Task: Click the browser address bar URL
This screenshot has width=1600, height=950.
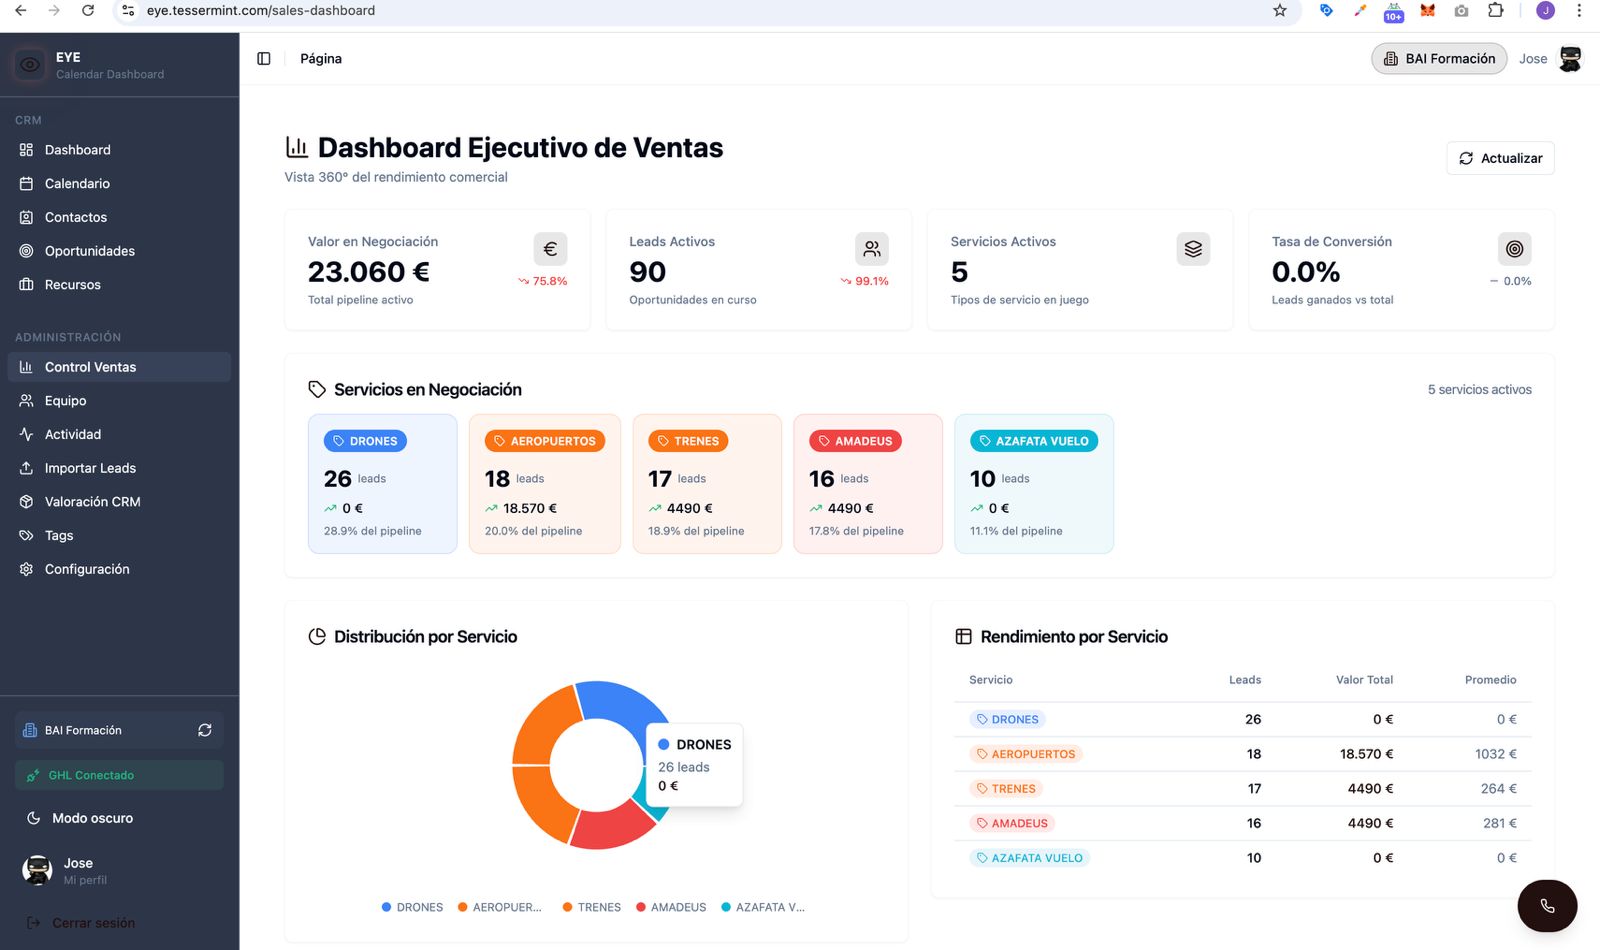Action: pos(261,11)
